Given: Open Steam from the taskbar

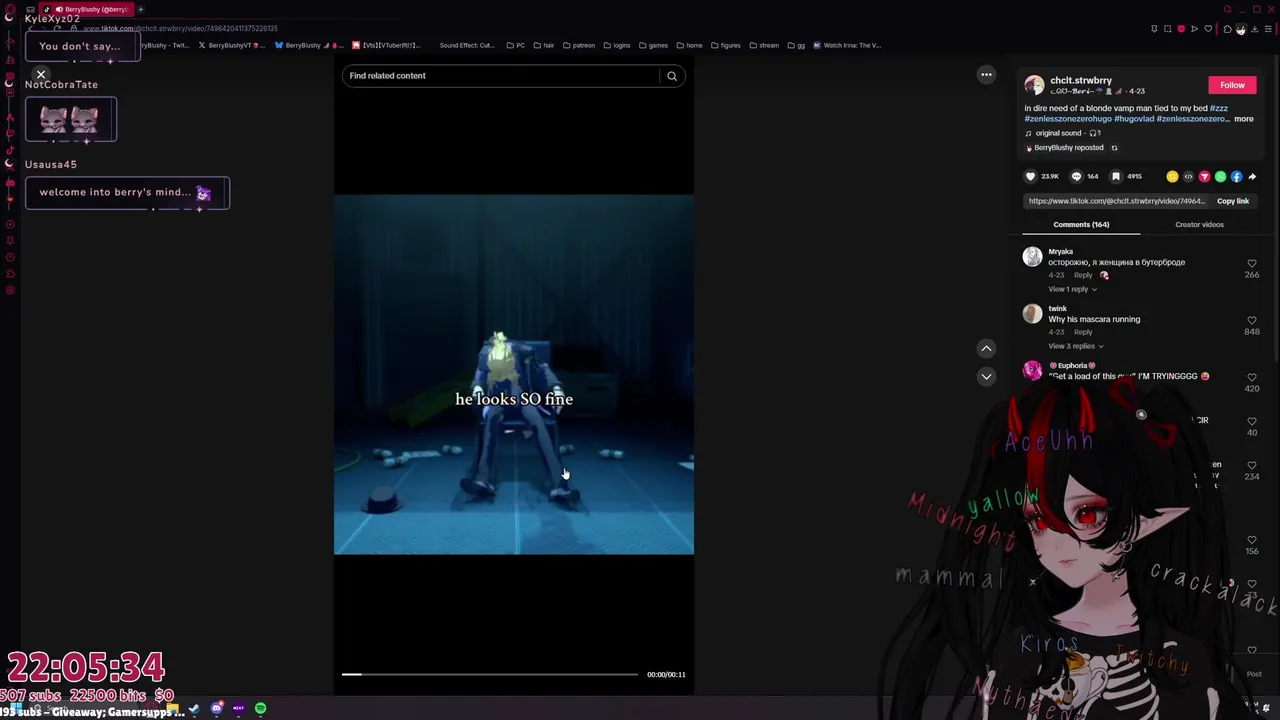Looking at the screenshot, I should pos(194,709).
